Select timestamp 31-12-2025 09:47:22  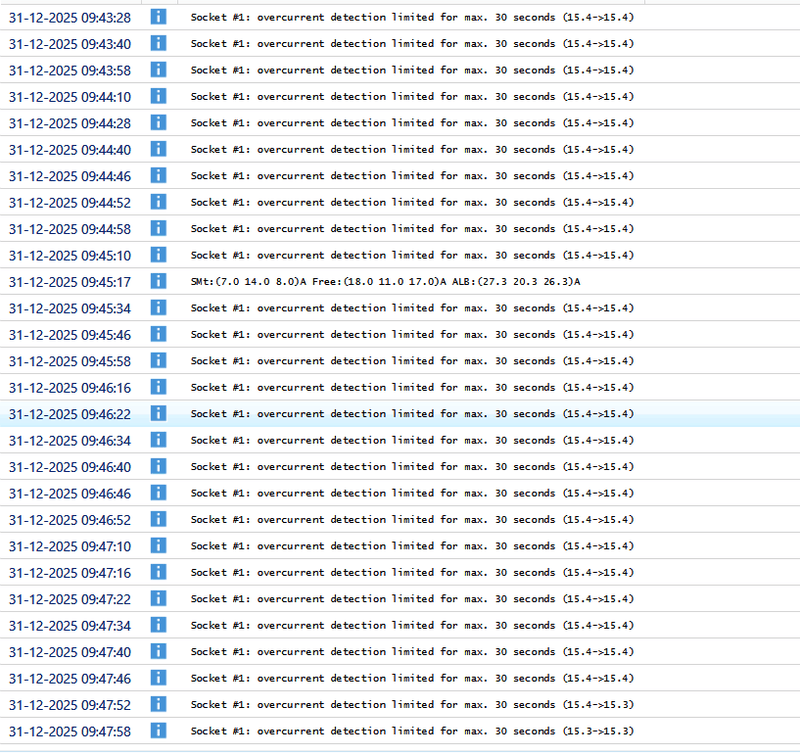tap(70, 600)
